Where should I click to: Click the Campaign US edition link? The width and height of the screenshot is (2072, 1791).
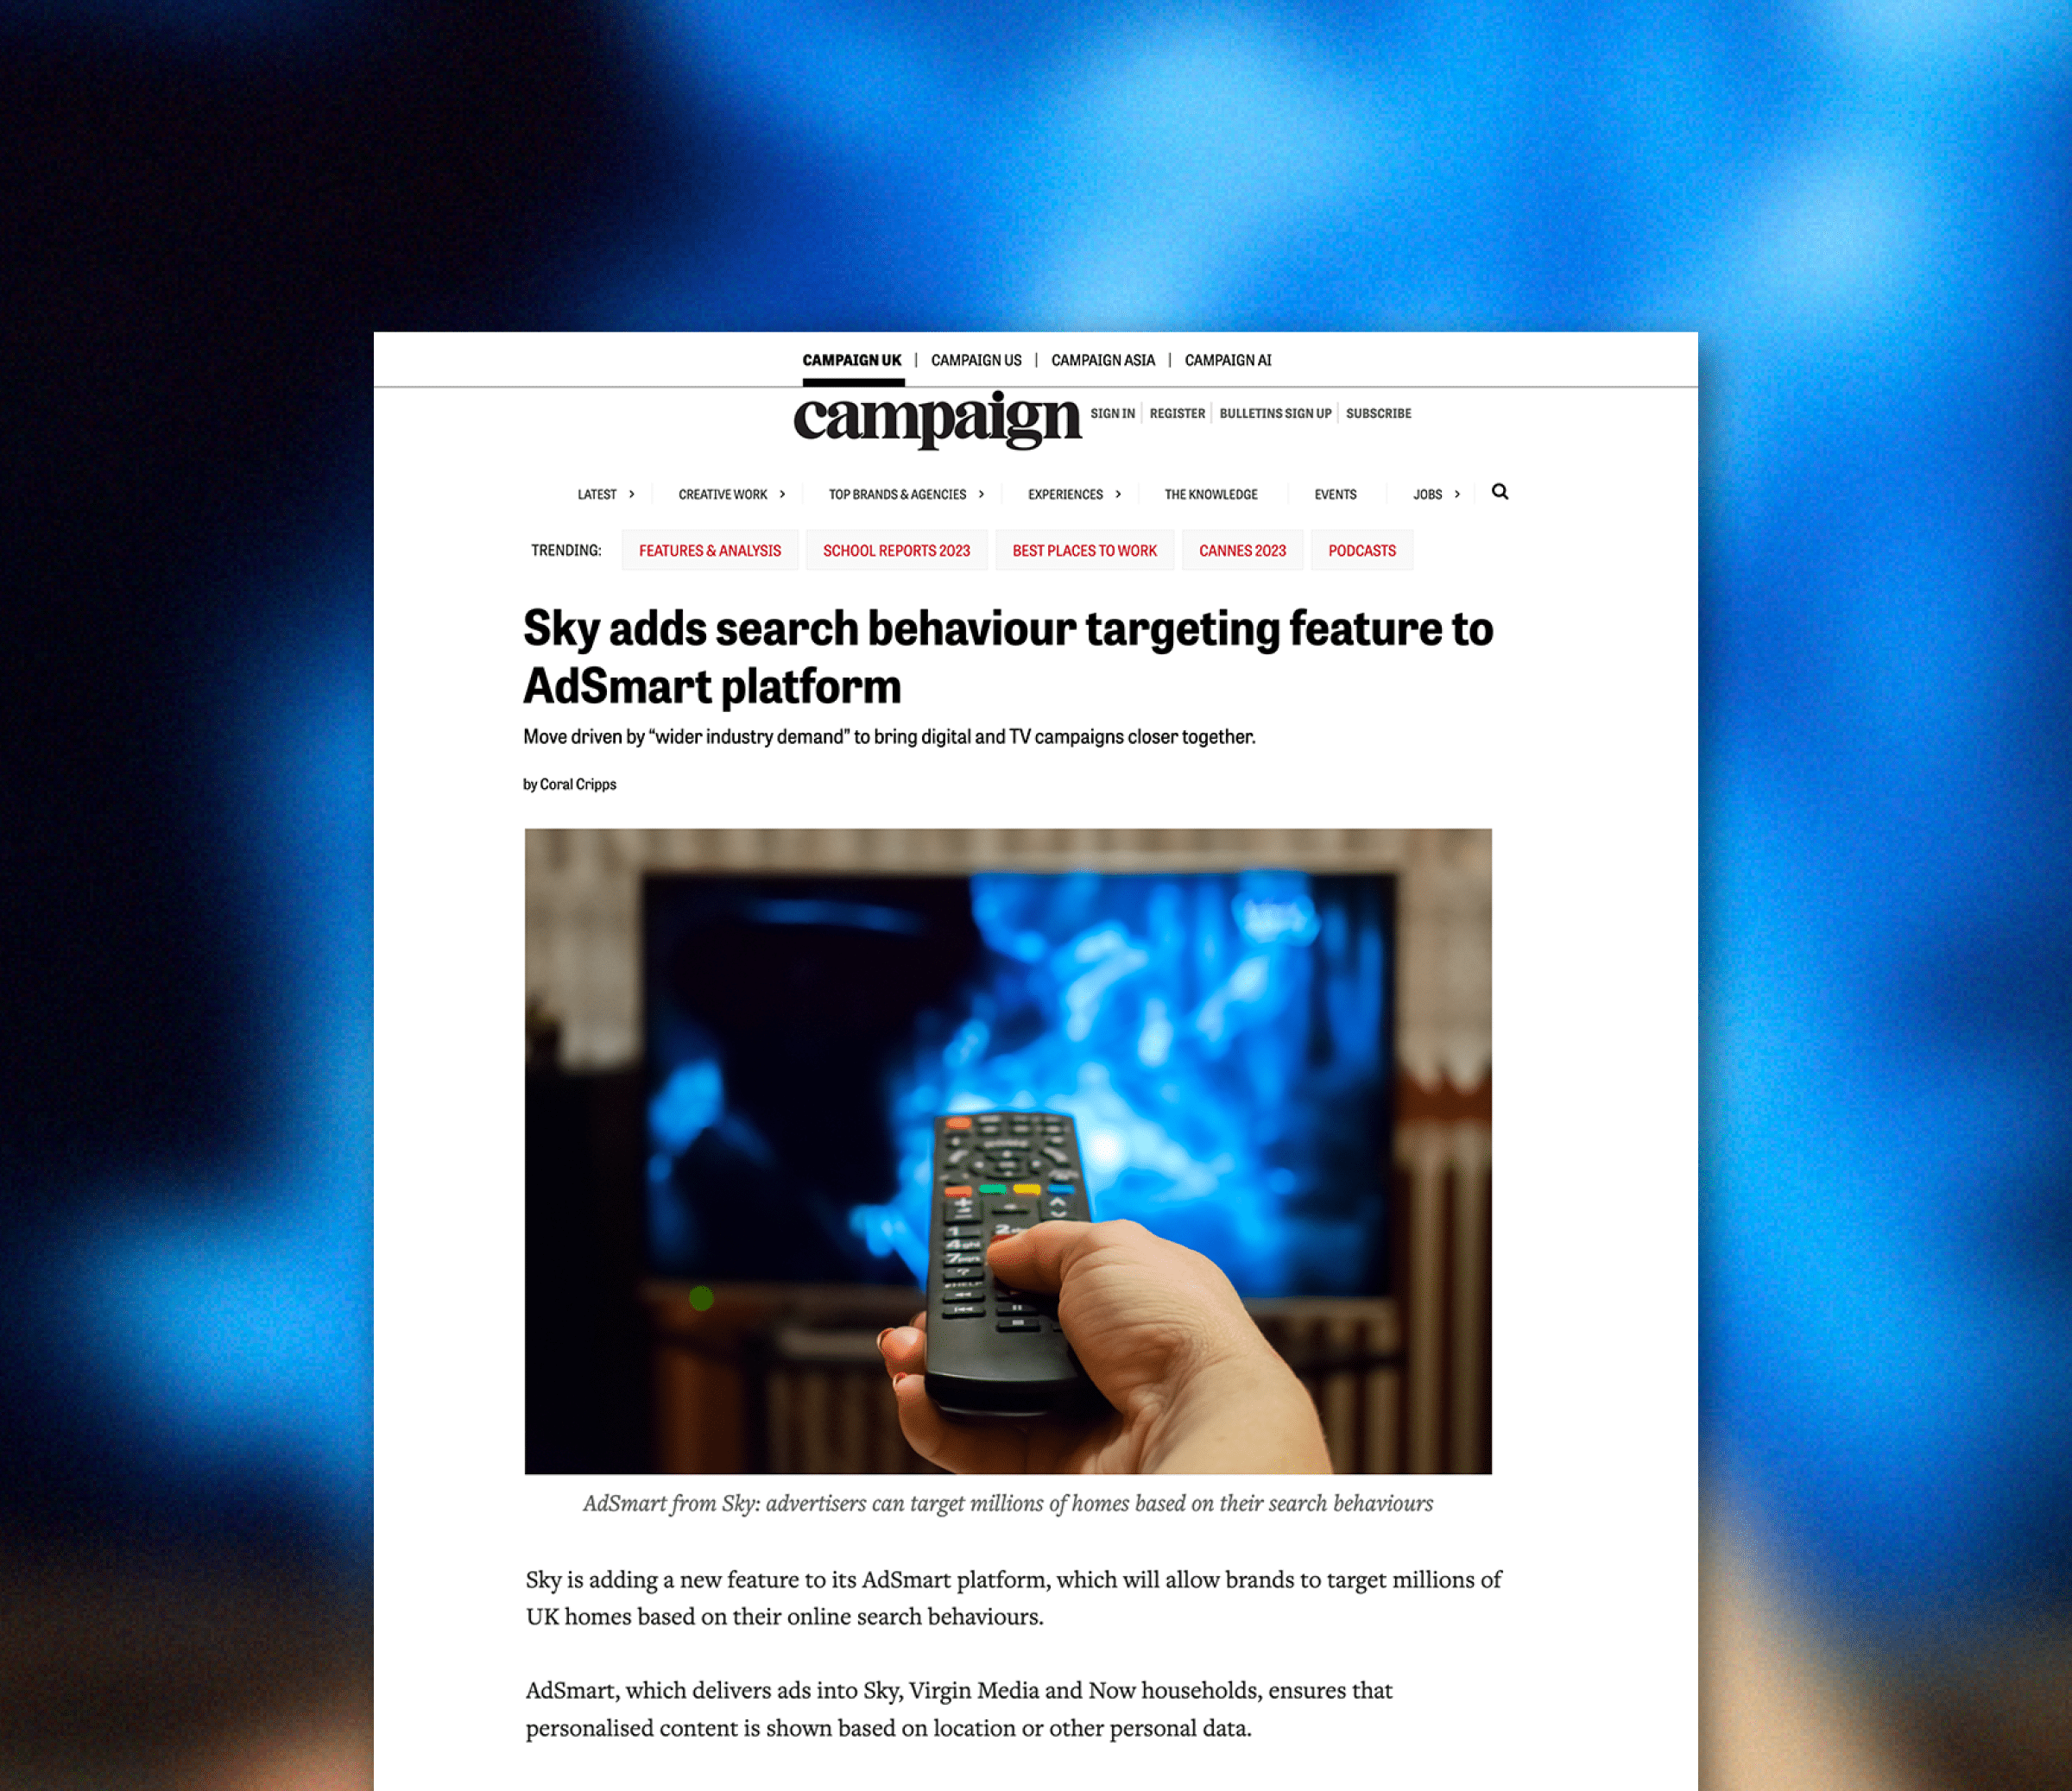click(978, 359)
